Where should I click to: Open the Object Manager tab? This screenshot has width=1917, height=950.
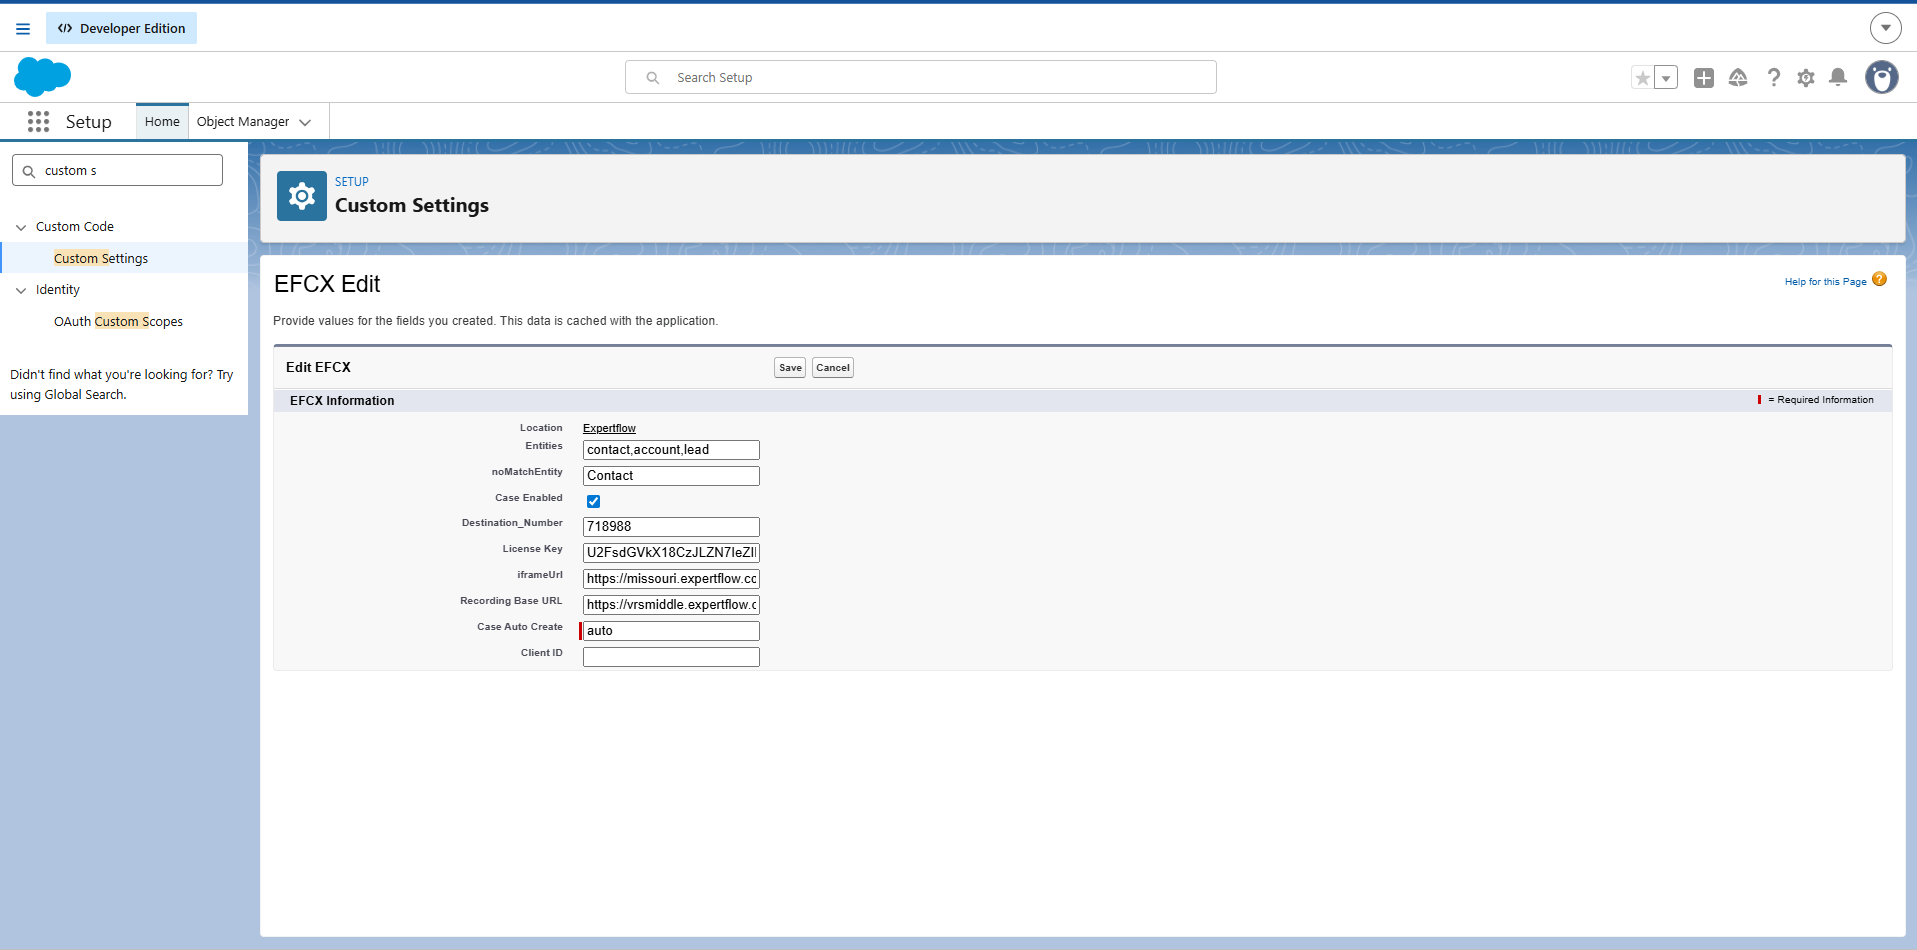tap(243, 122)
